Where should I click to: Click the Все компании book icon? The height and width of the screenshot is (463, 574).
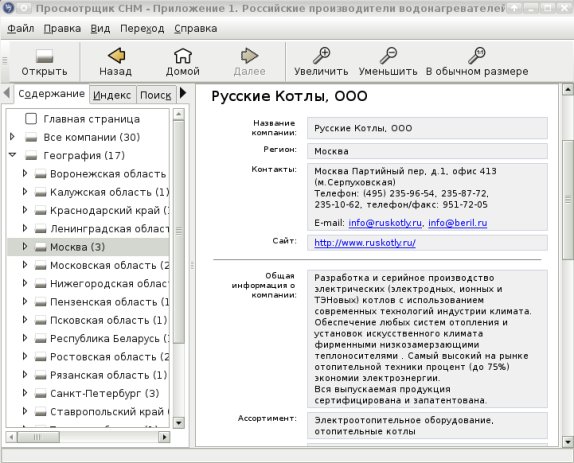[31, 138]
